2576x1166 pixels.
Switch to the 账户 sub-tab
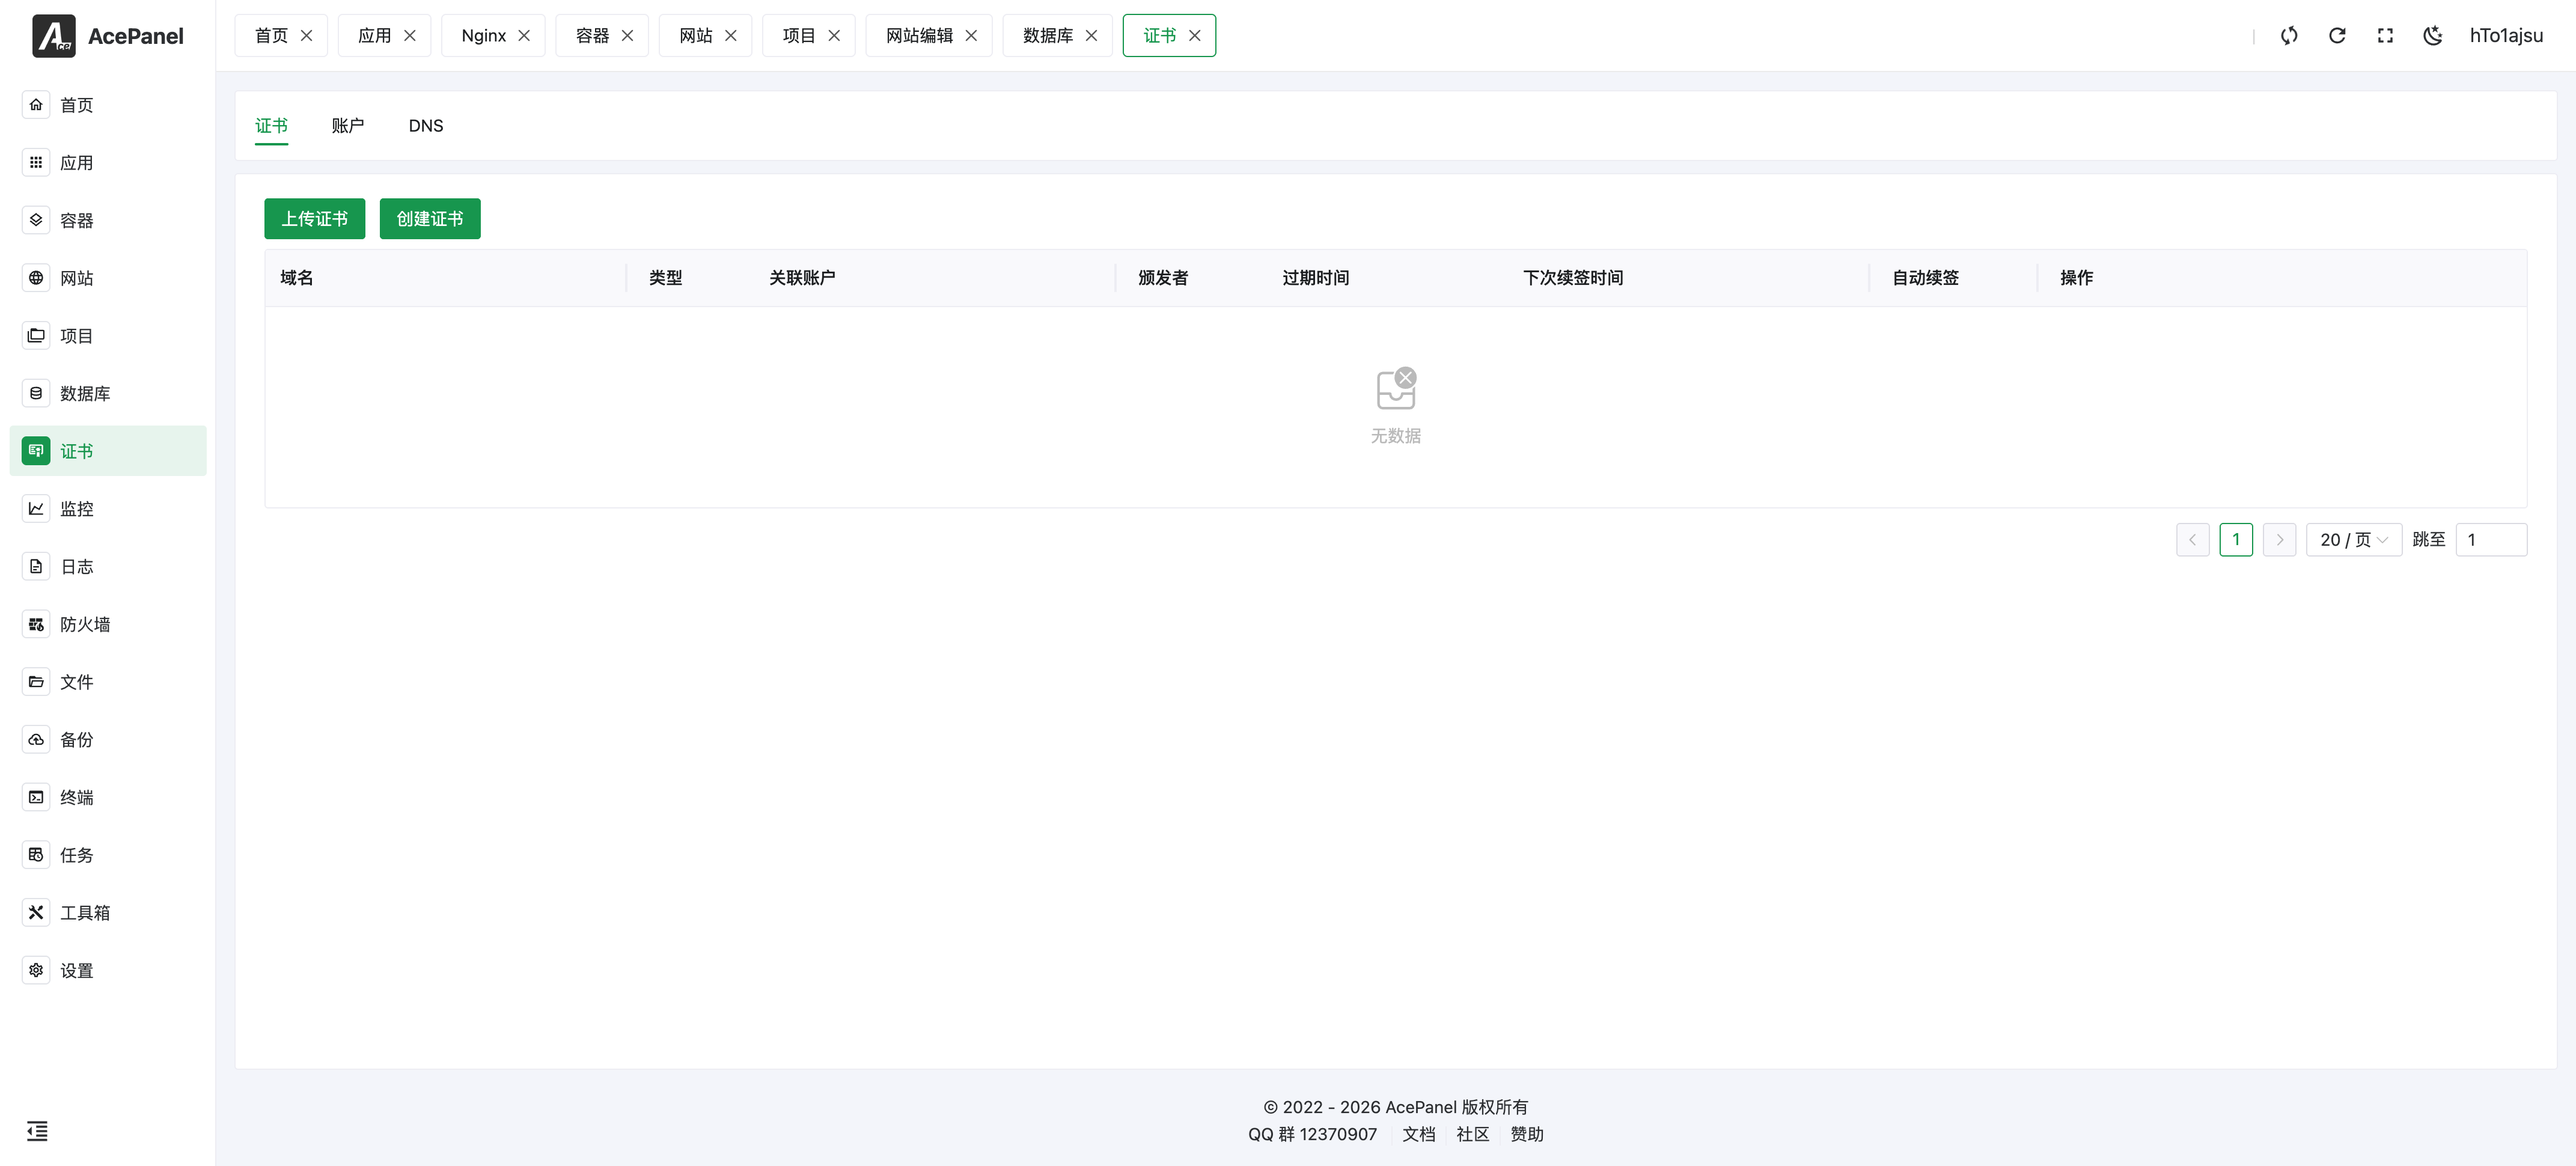[347, 126]
